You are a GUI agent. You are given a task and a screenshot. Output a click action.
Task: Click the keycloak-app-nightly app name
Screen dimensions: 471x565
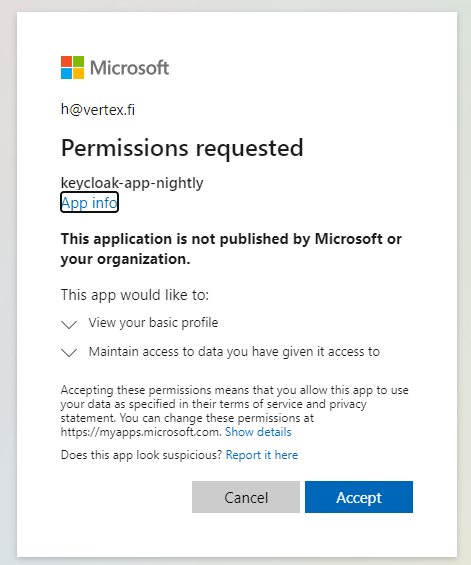pos(132,183)
